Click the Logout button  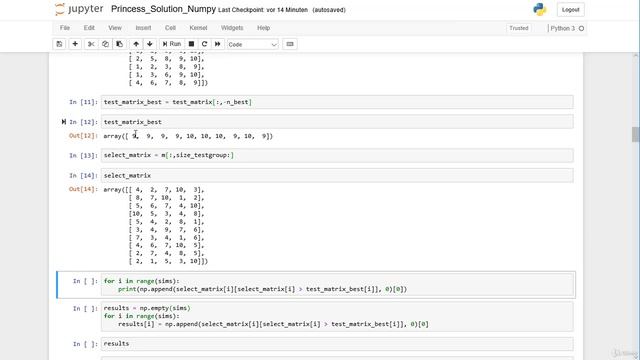(x=570, y=10)
